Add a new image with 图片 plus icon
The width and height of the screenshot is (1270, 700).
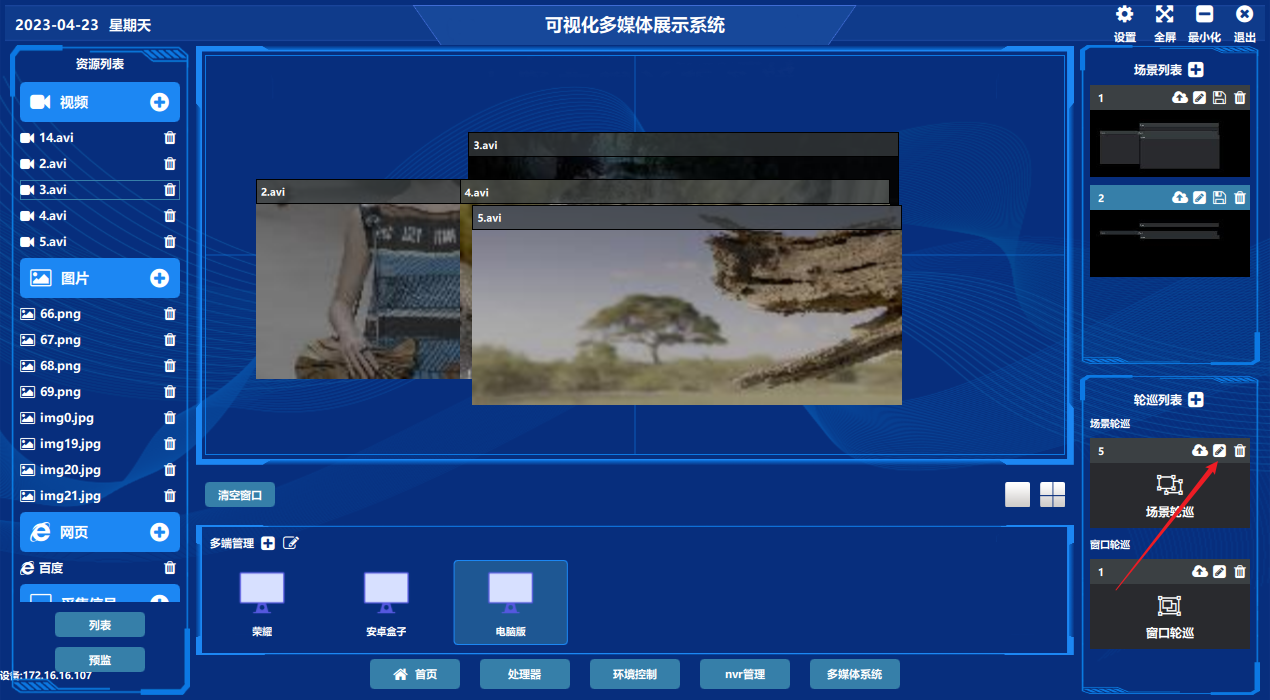point(159,278)
